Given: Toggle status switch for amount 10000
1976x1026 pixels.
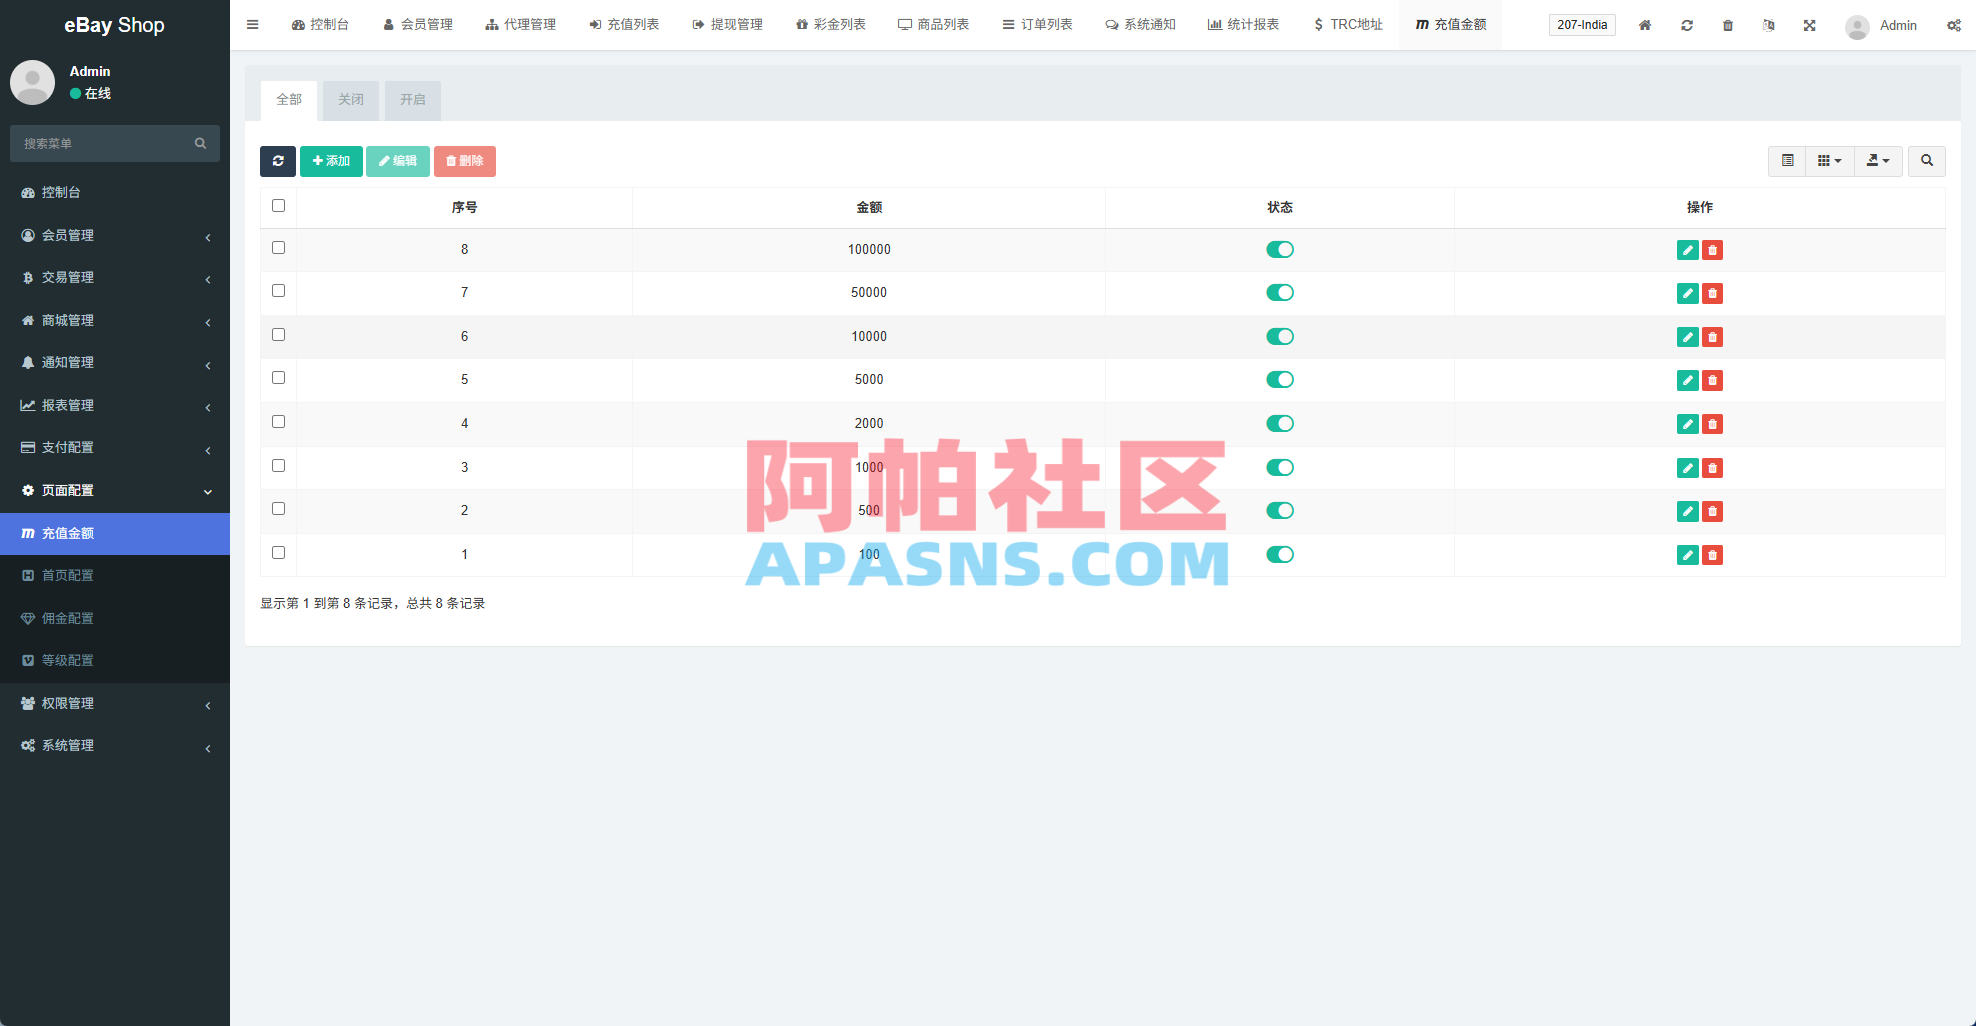Looking at the screenshot, I should pos(1280,337).
